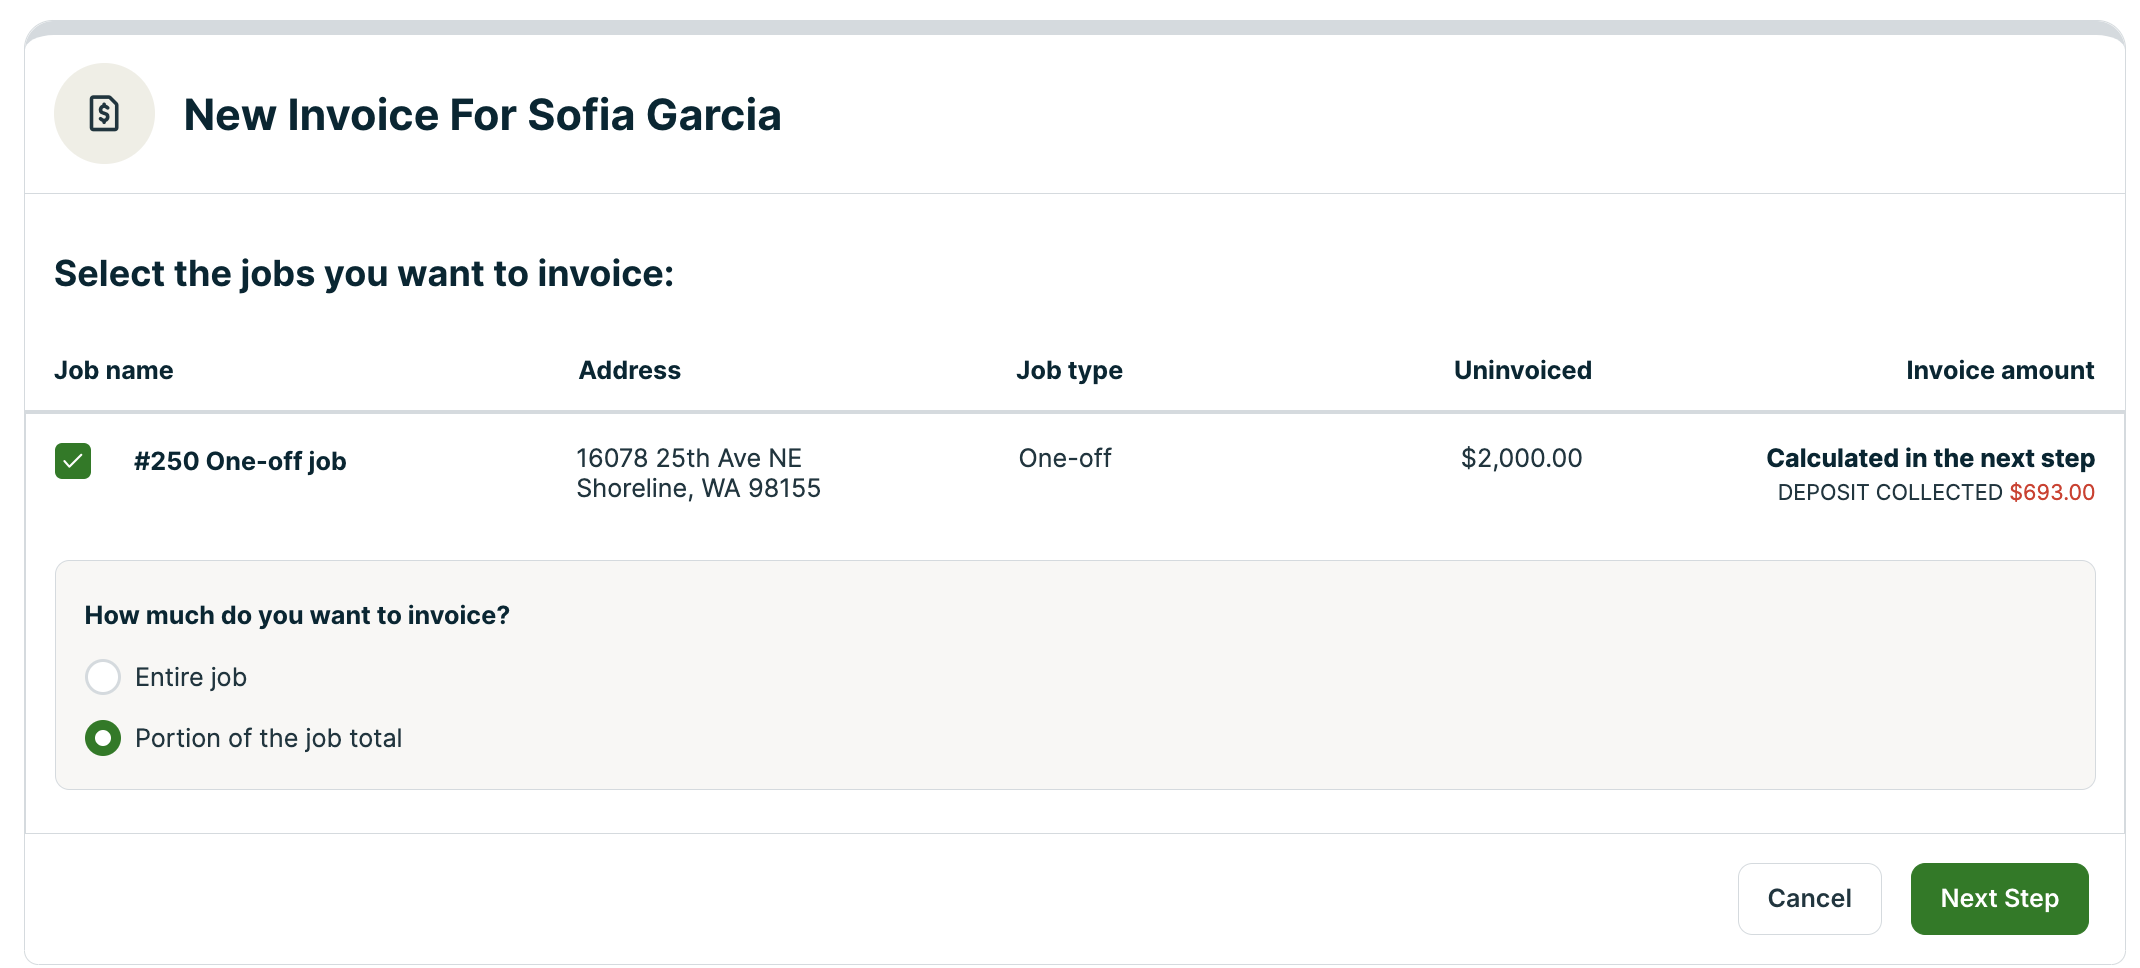Click the Job name column header
2140x968 pixels.
click(114, 370)
